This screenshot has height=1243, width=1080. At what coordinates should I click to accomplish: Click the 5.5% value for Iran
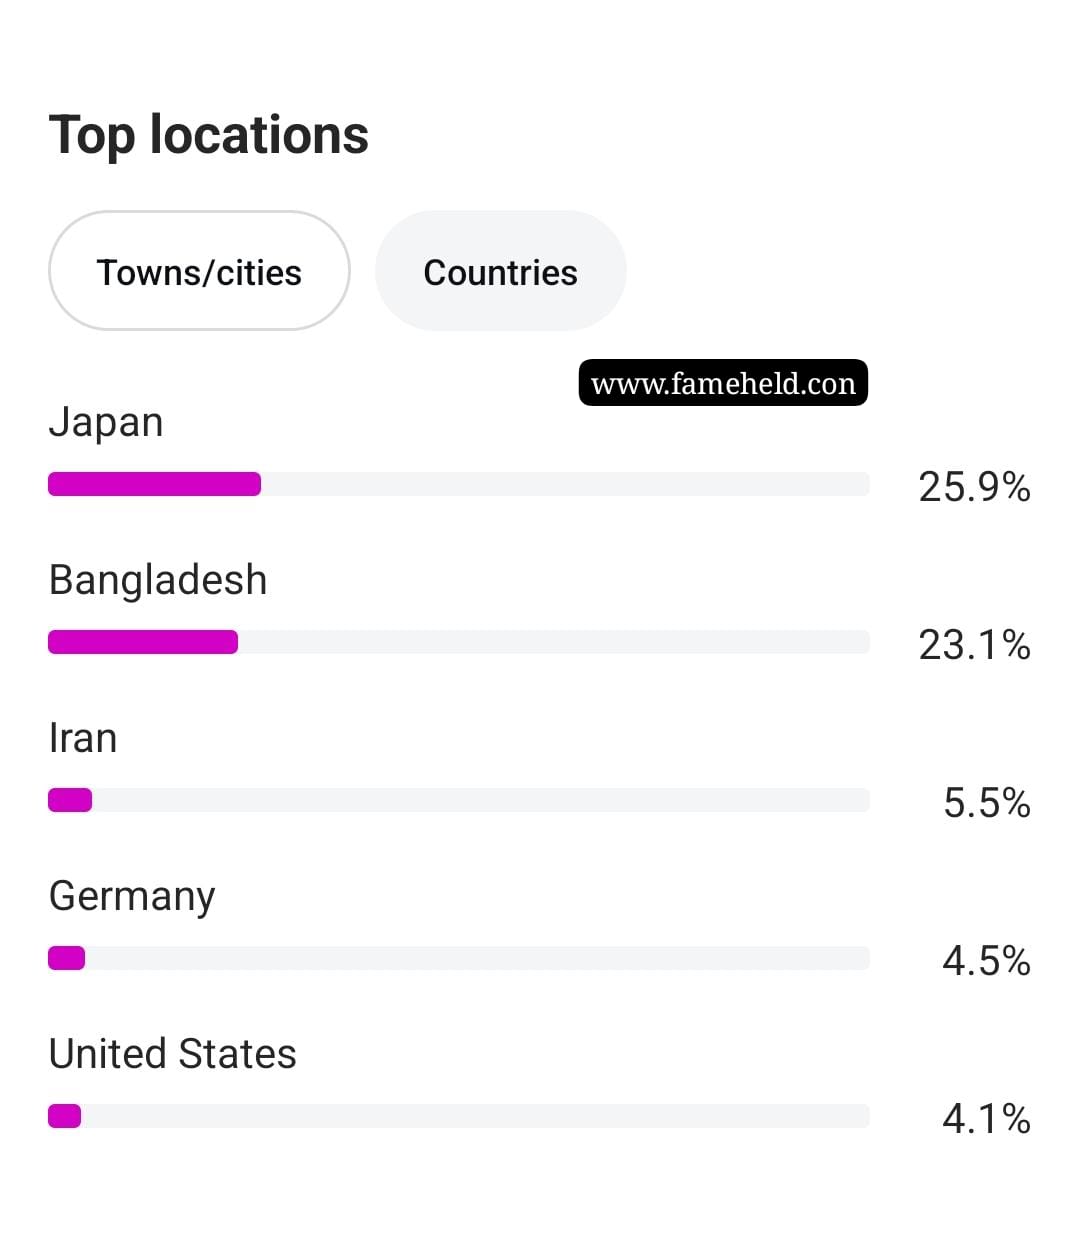[x=987, y=803]
